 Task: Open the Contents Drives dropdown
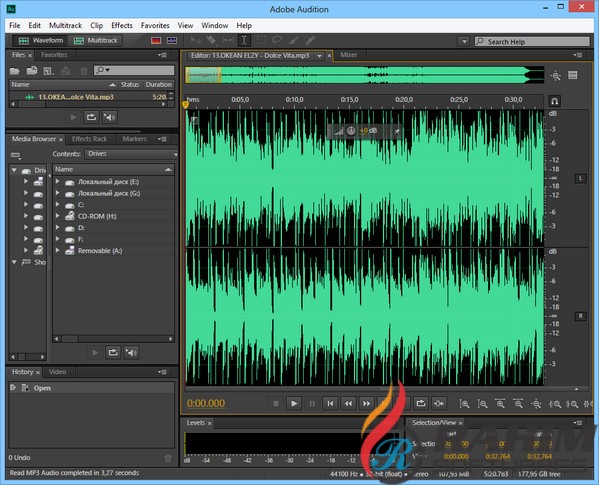131,154
